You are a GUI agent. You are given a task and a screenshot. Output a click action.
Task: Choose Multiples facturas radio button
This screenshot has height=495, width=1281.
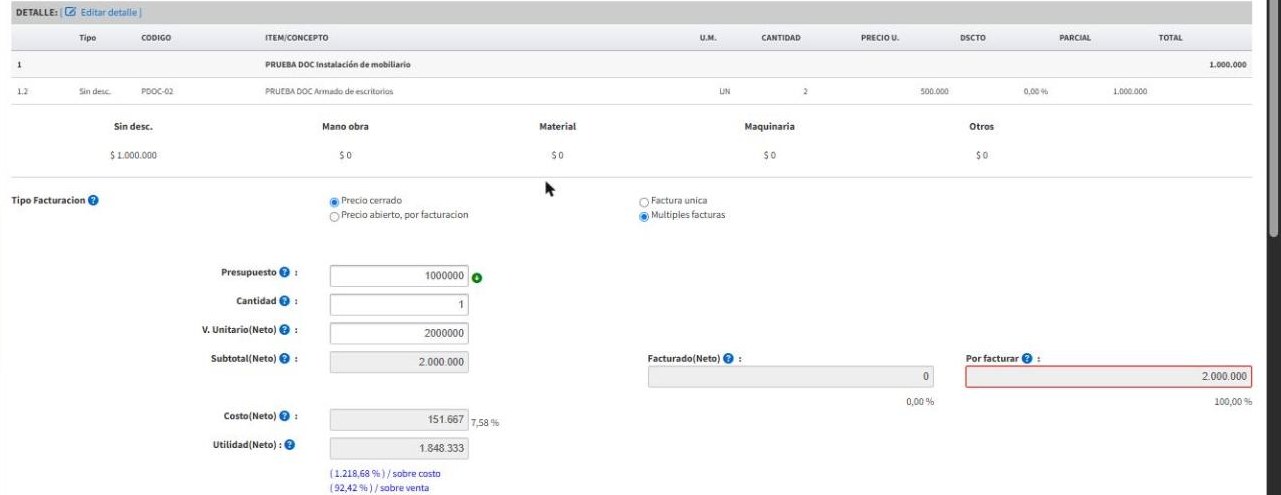click(x=644, y=215)
